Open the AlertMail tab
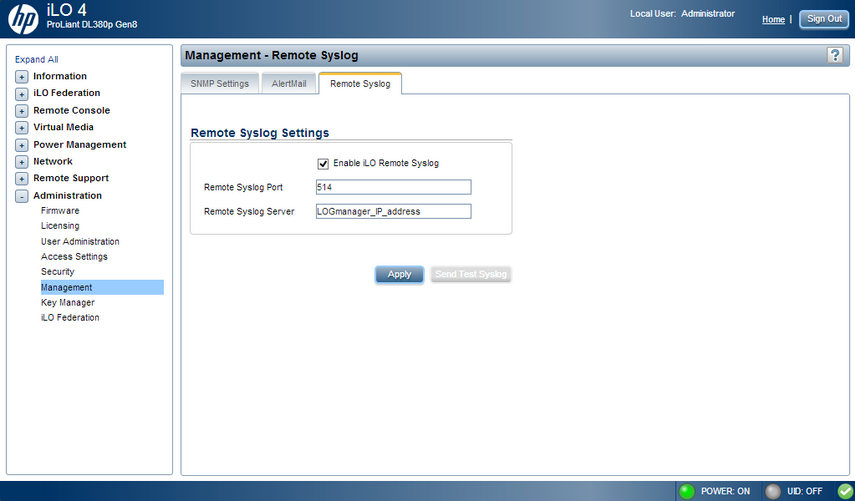This screenshot has height=501, width=855. (x=289, y=84)
